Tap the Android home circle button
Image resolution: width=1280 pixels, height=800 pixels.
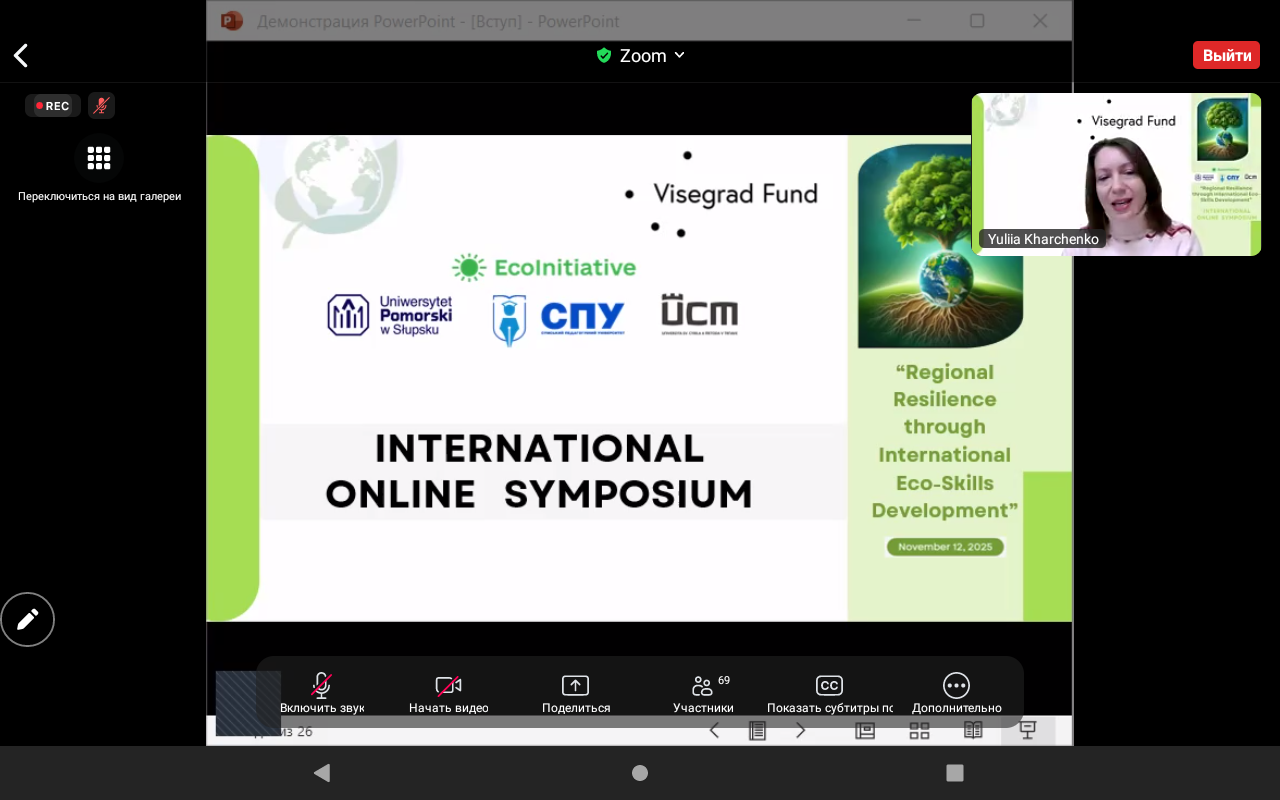640,773
